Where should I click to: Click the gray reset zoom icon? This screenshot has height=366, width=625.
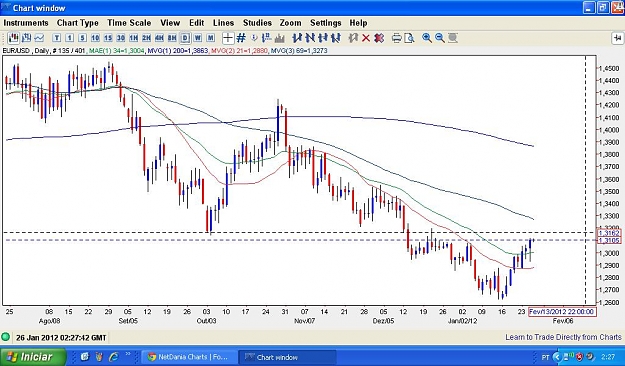452,38
